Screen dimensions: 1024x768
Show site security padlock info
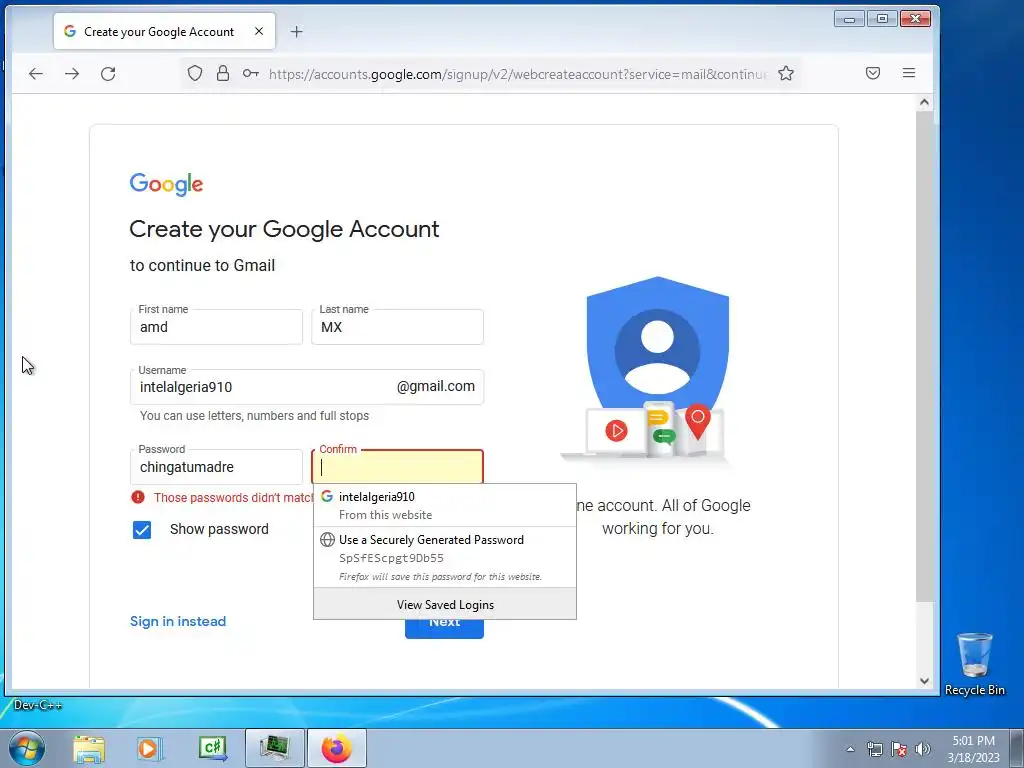(x=223, y=73)
